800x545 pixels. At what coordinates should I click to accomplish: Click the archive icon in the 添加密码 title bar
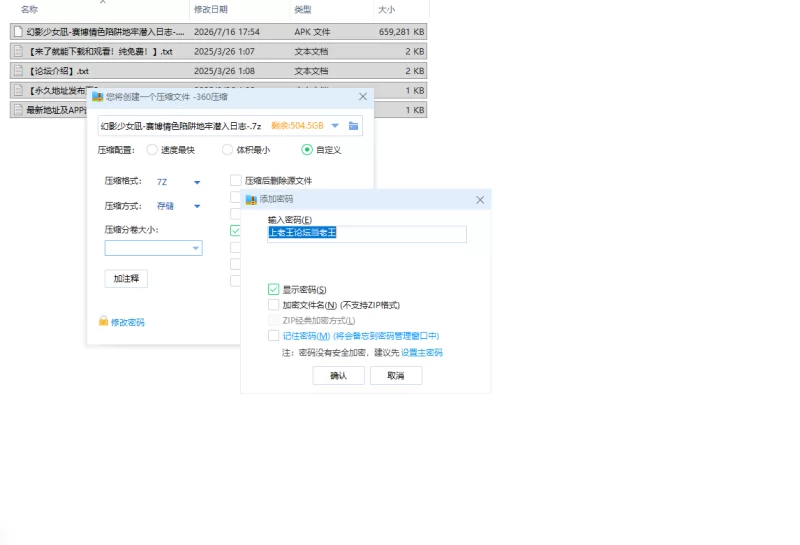(251, 199)
